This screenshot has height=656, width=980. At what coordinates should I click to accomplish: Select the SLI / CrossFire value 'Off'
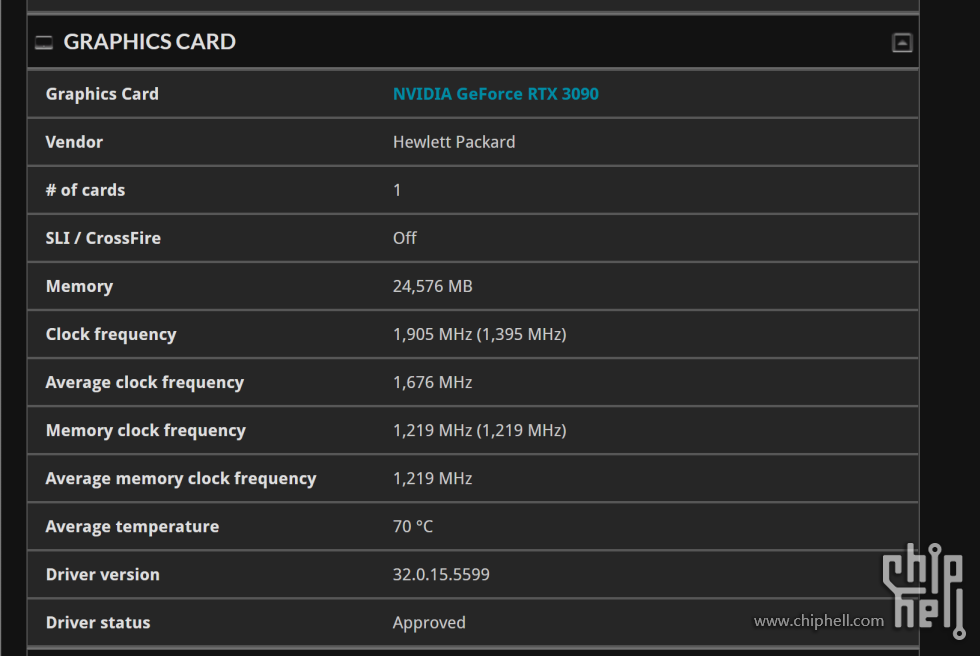point(404,239)
